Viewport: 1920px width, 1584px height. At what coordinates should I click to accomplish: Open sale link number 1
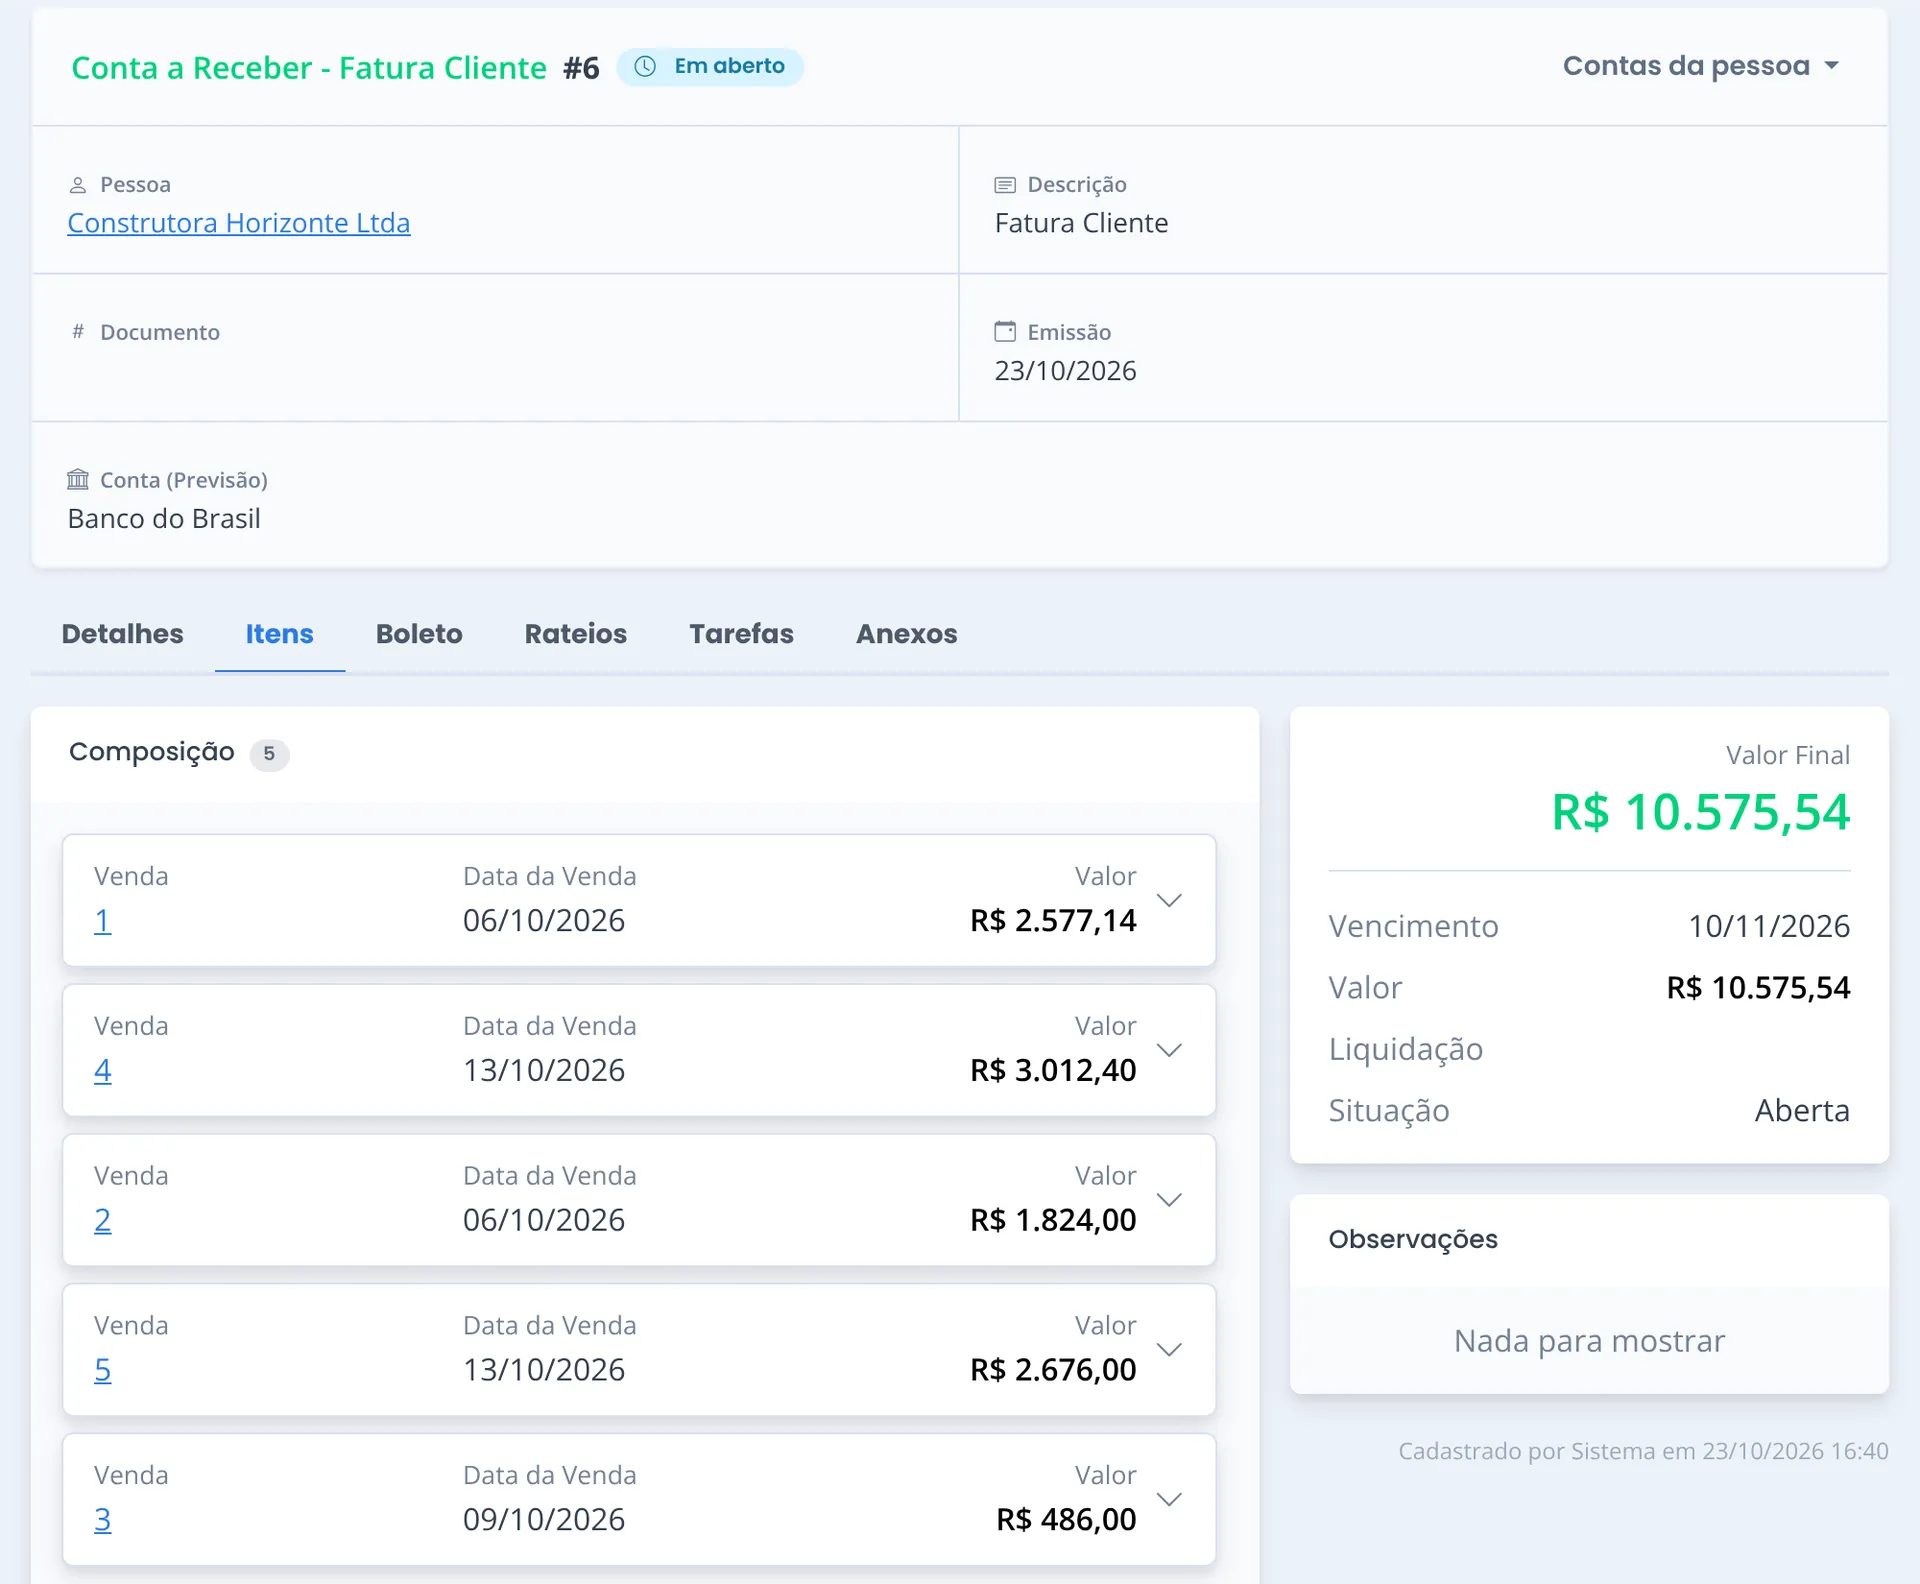pyautogui.click(x=102, y=921)
